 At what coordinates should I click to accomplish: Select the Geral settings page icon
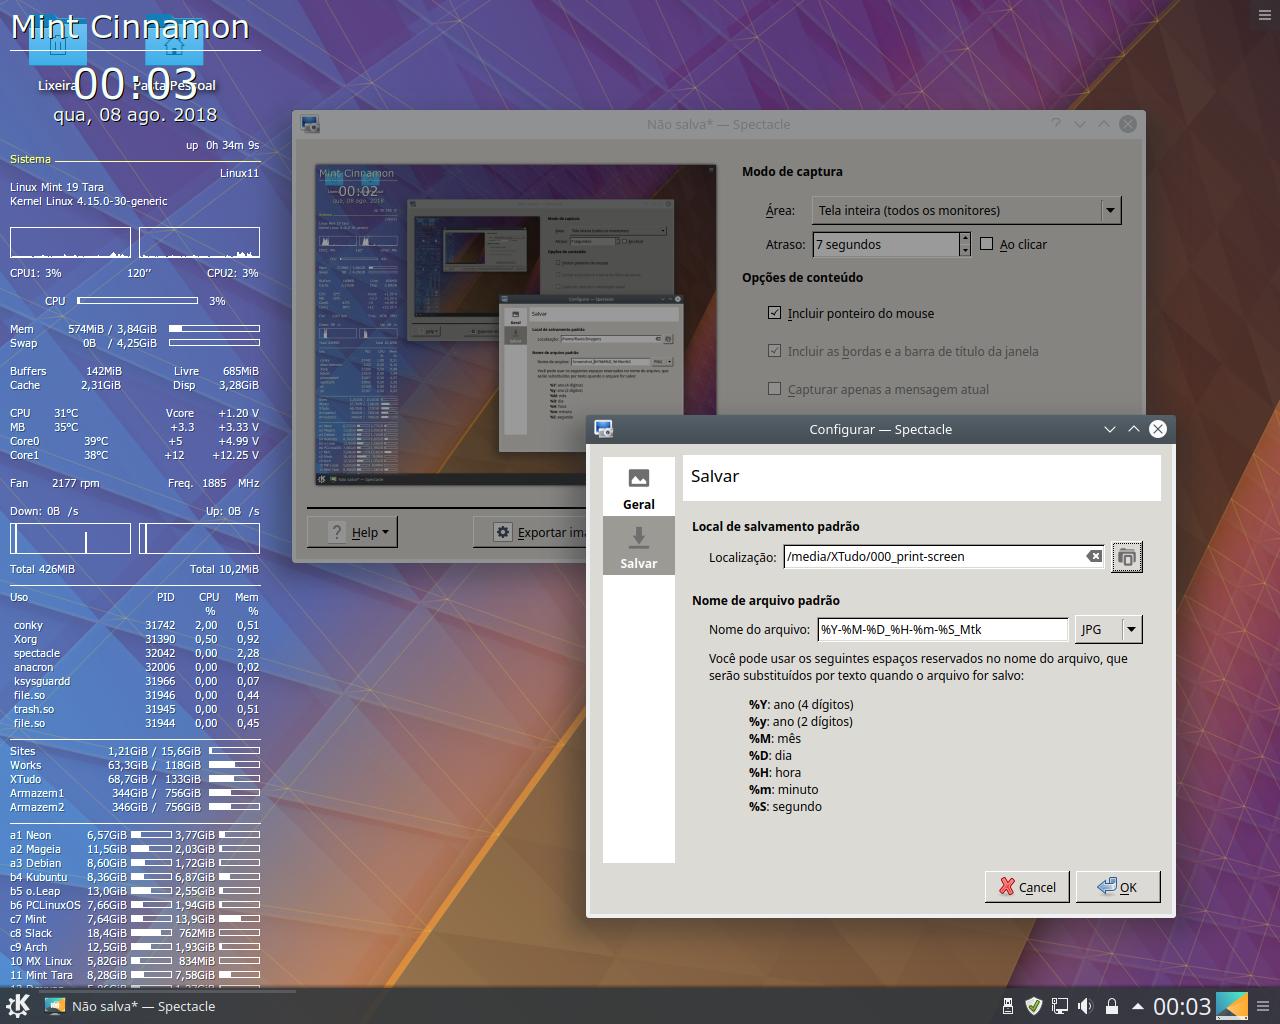click(x=638, y=486)
